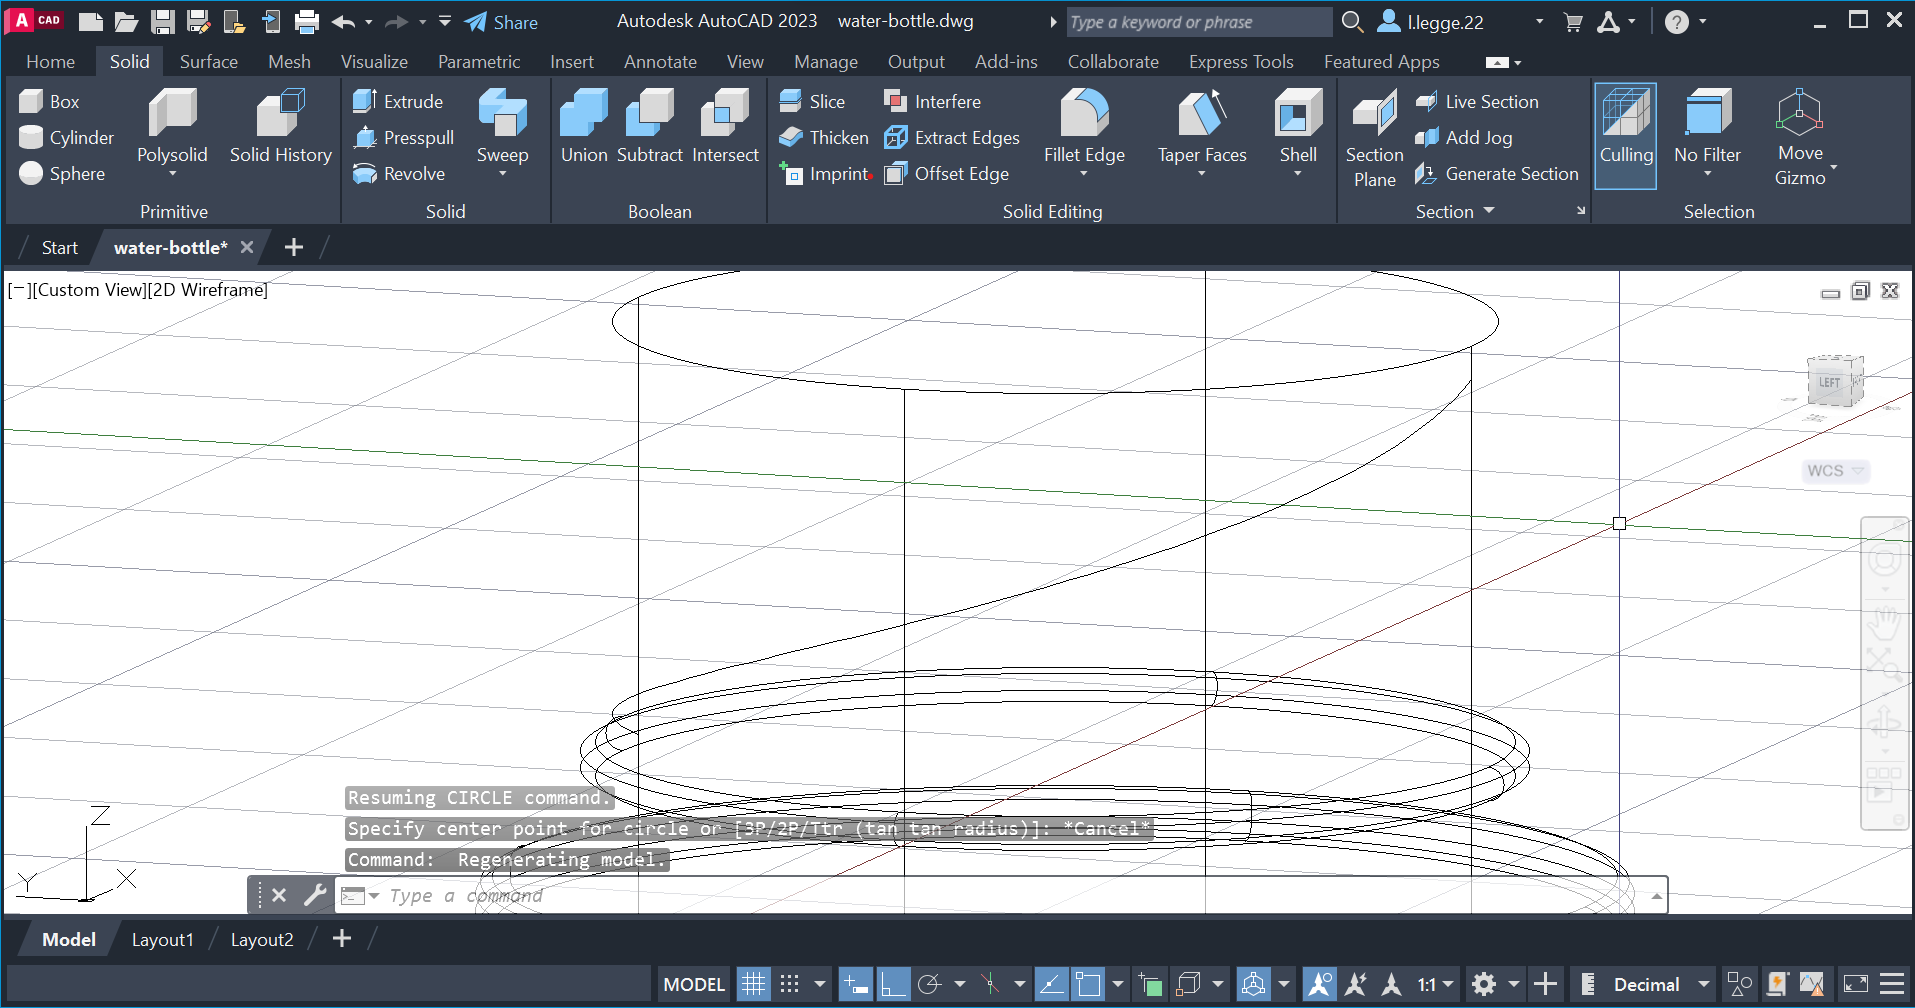Click the 2D Wireframe visual style label
This screenshot has width=1915, height=1008.
click(209, 289)
